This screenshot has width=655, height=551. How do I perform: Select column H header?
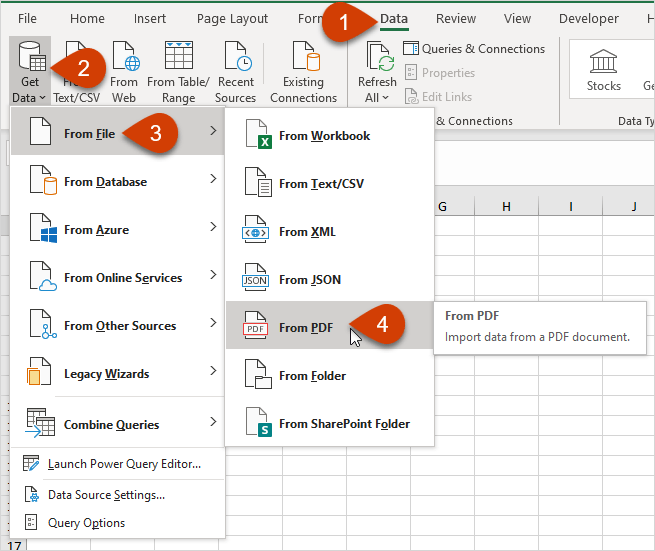point(506,207)
